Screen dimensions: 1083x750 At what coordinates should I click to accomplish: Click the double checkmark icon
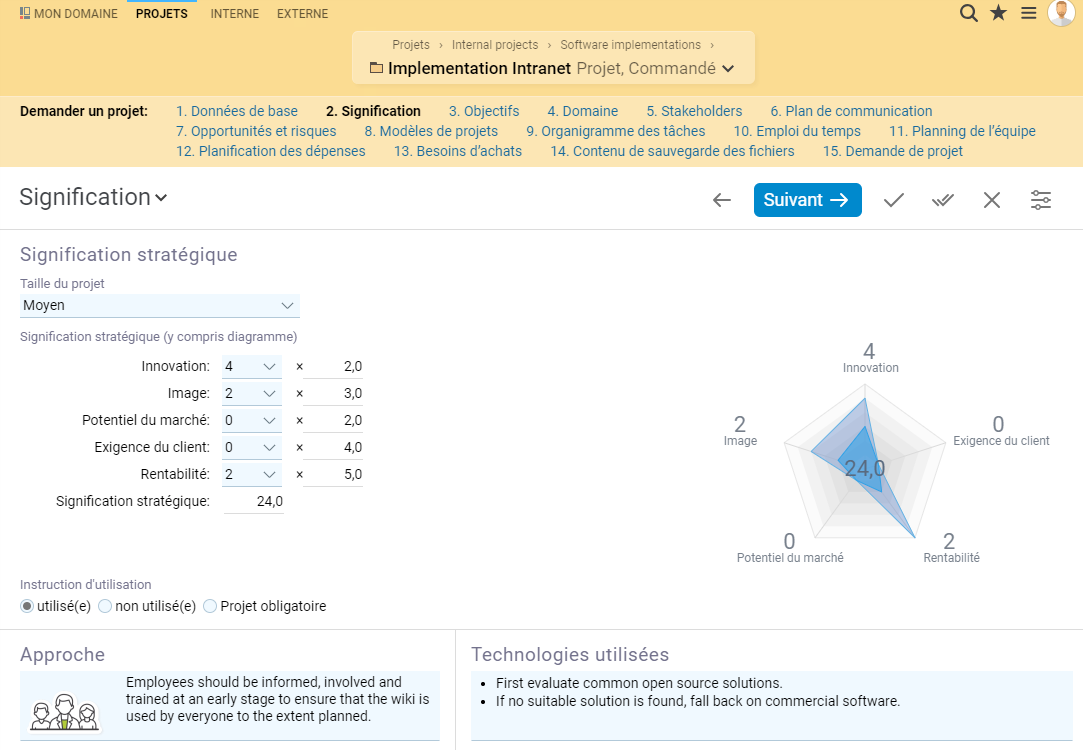(x=943, y=200)
